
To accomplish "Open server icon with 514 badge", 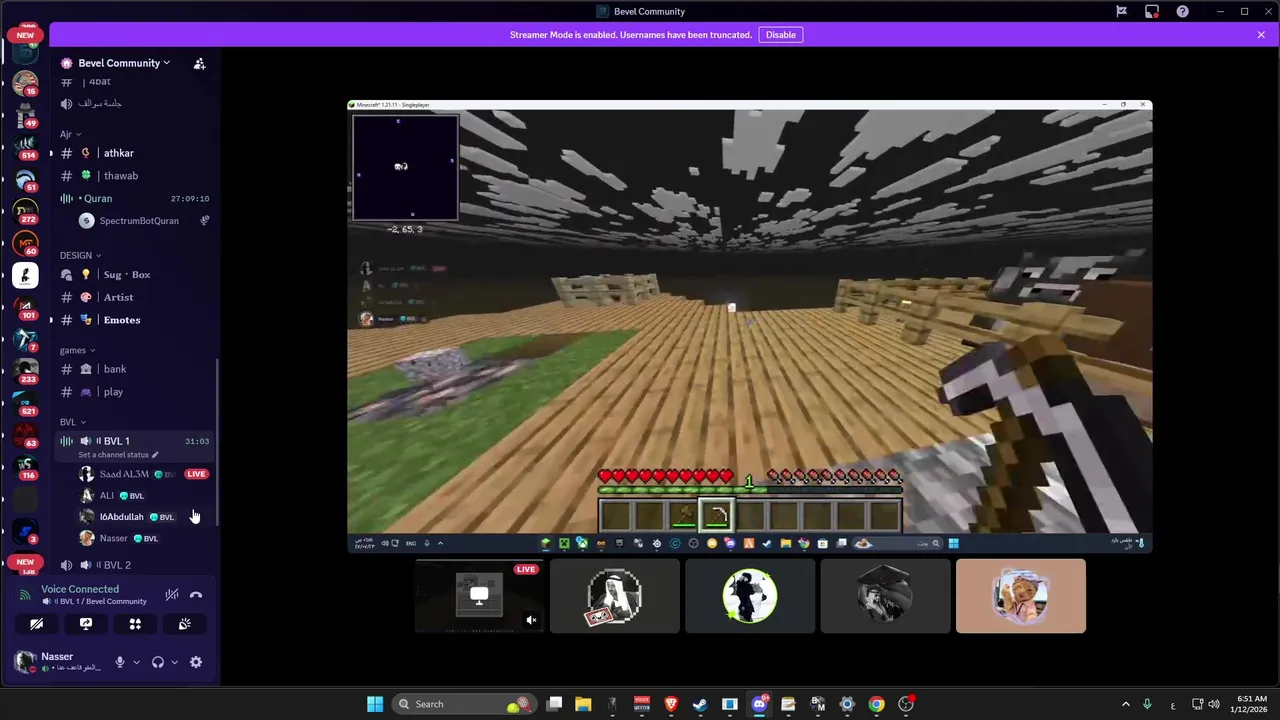I will click(25, 147).
